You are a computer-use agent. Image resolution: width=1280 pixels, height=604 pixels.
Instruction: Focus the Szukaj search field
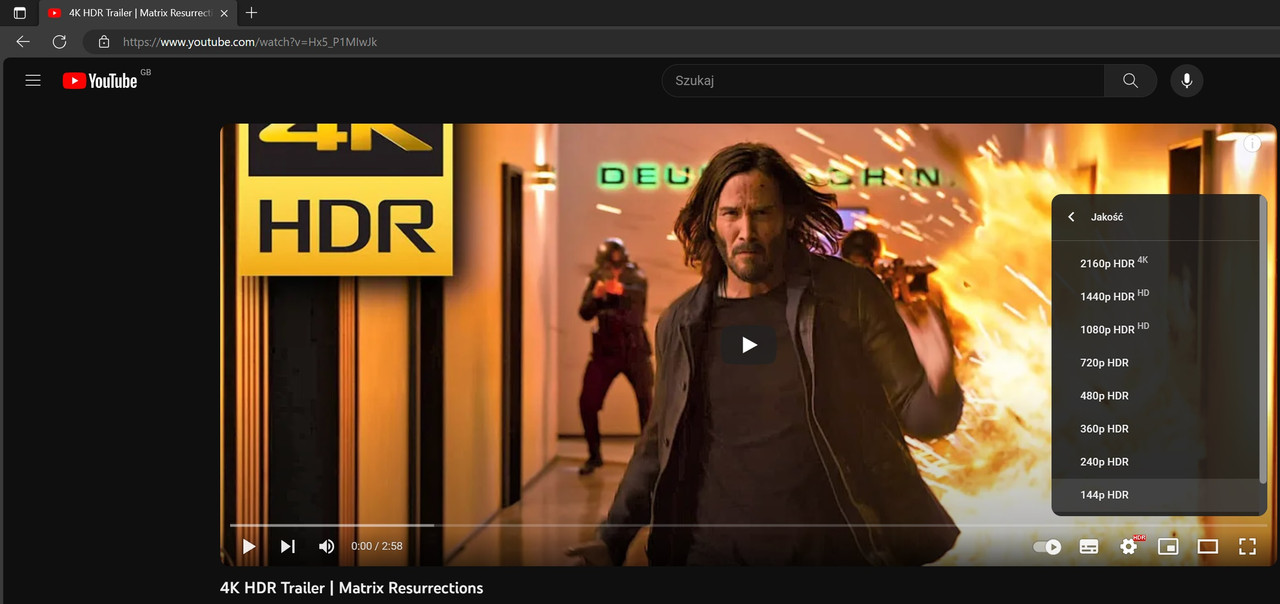883,81
